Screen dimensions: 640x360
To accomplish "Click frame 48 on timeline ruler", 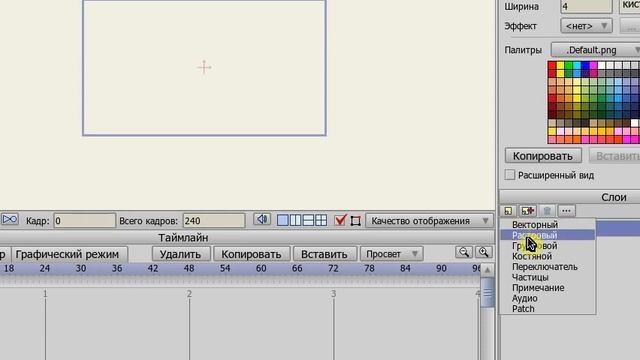I will [189, 269].
